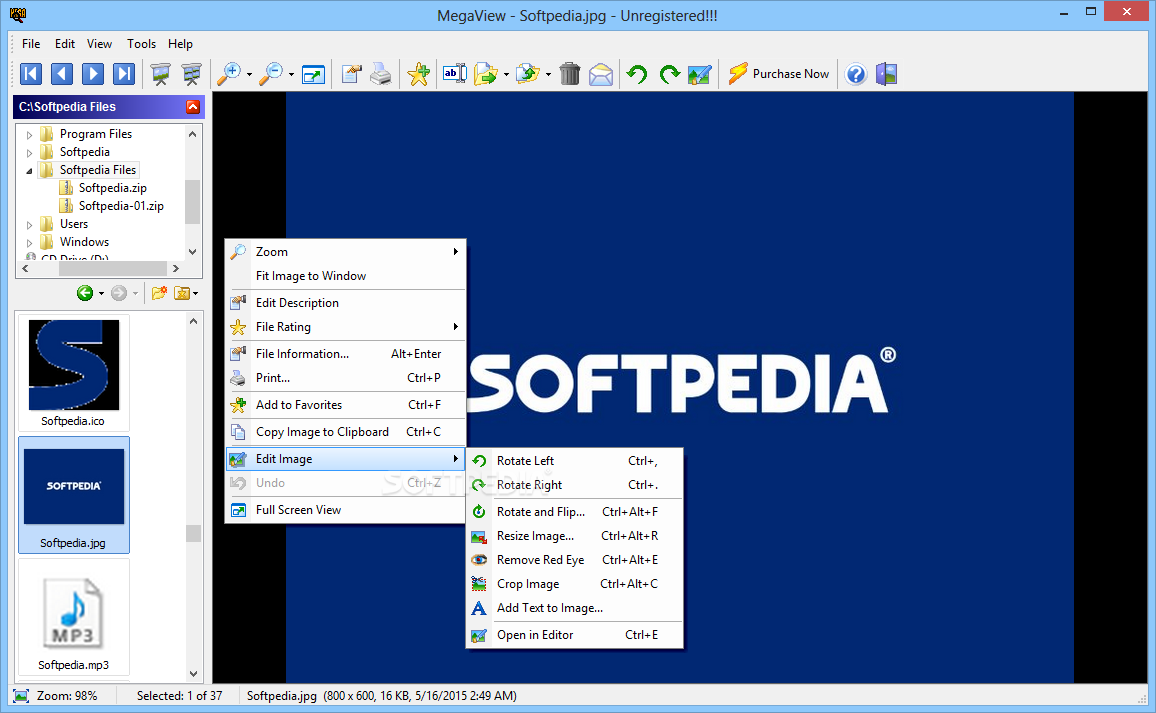Image resolution: width=1156 pixels, height=713 pixels.
Task: Click the green Back navigation arrow
Action: click(85, 293)
